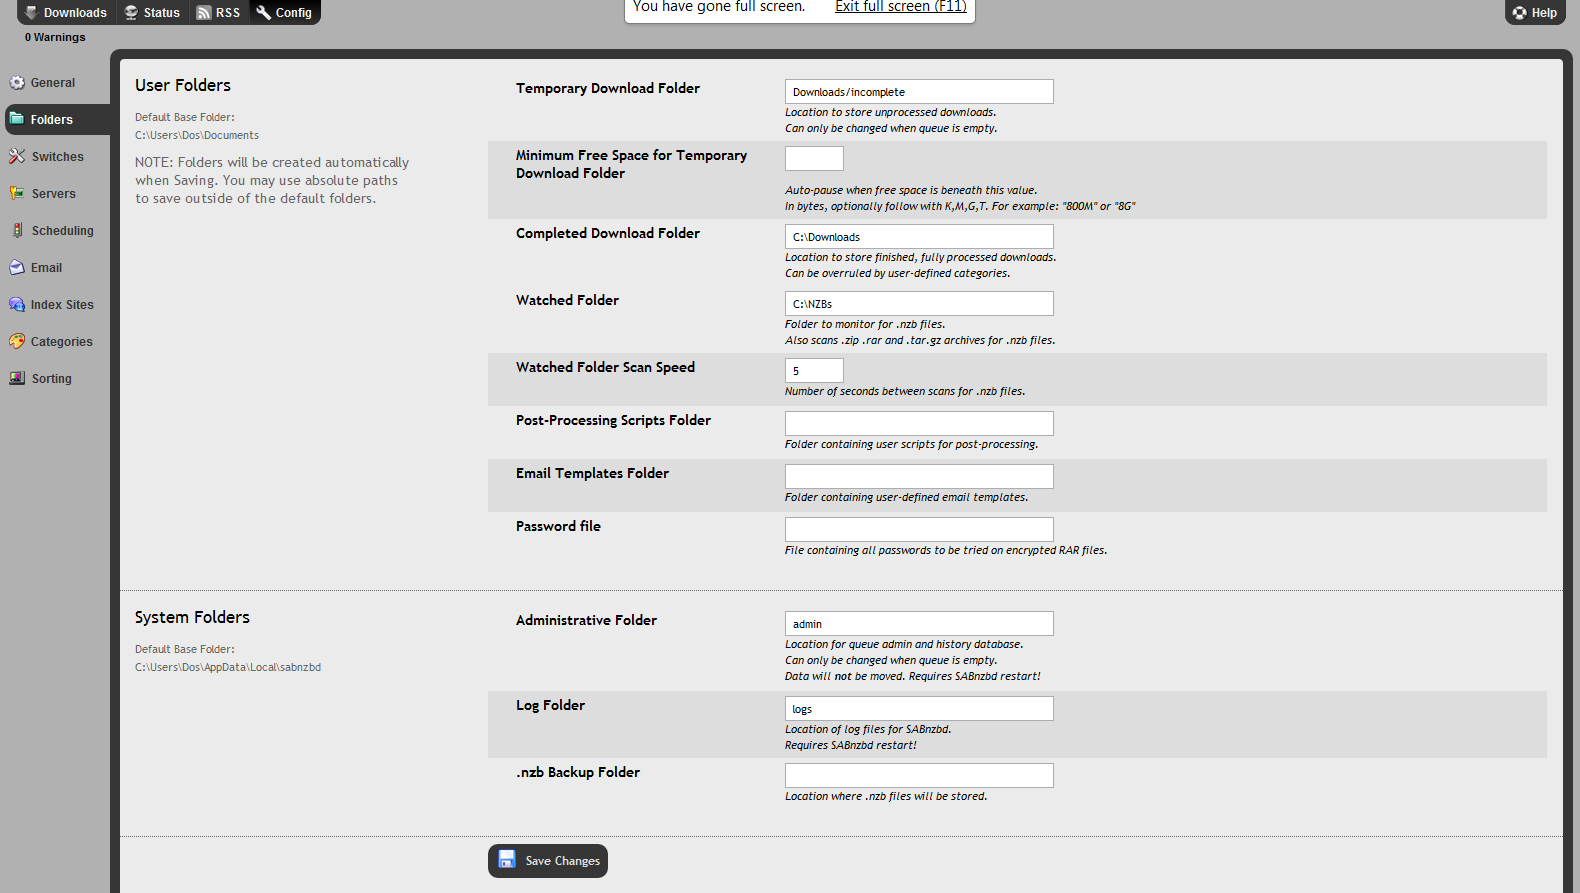The width and height of the screenshot is (1580, 893).
Task: Open the Status tab
Action: click(x=152, y=12)
